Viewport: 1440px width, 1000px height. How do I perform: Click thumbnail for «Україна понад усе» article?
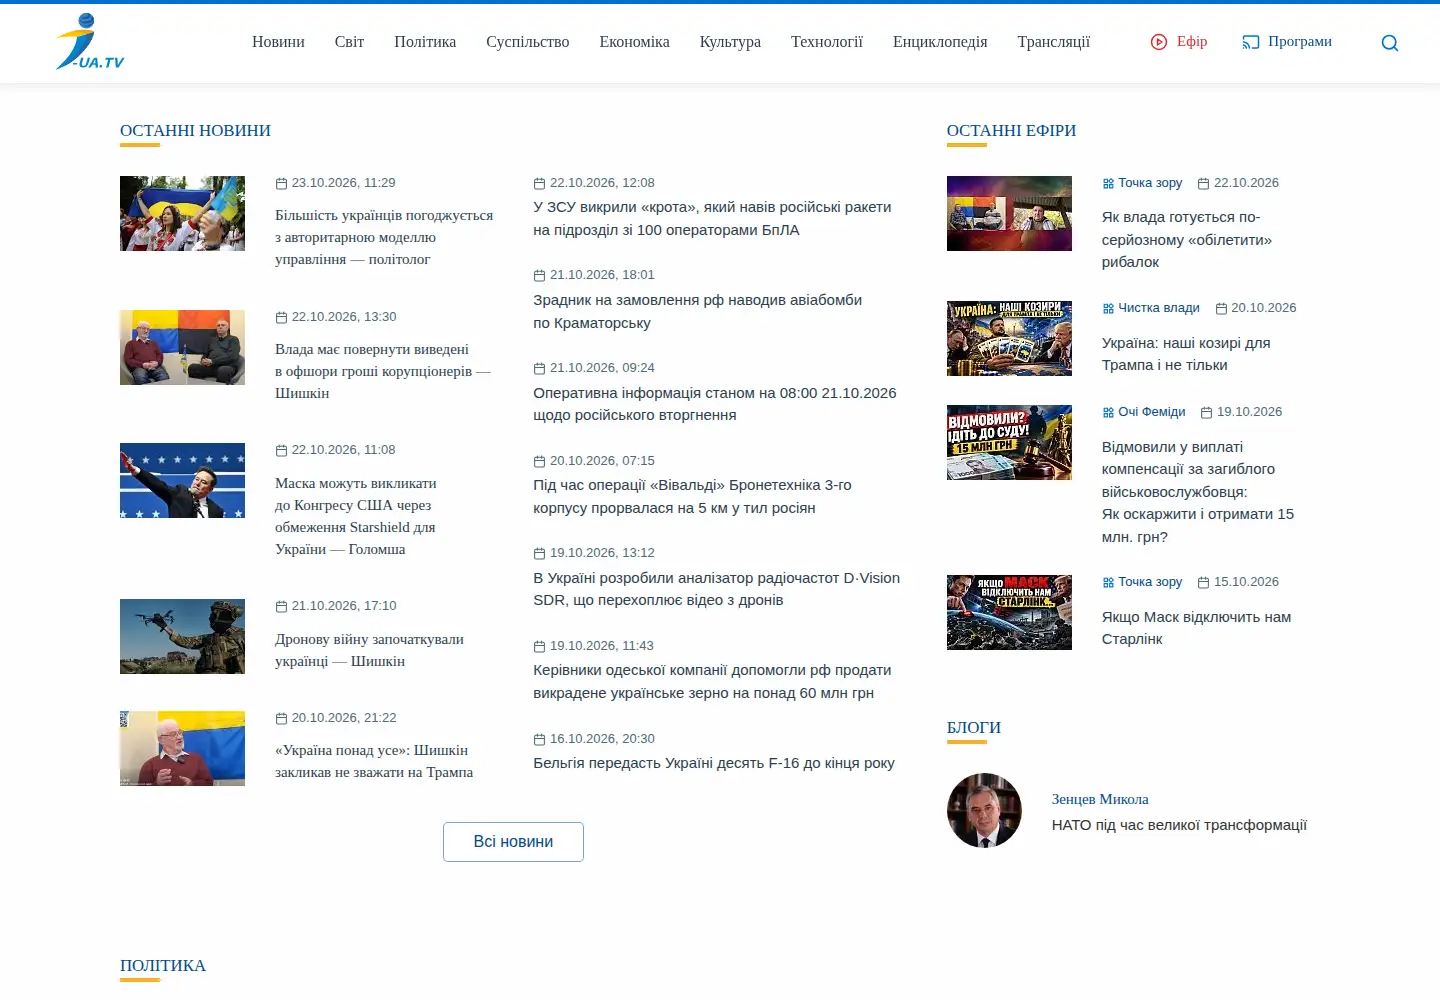(182, 749)
